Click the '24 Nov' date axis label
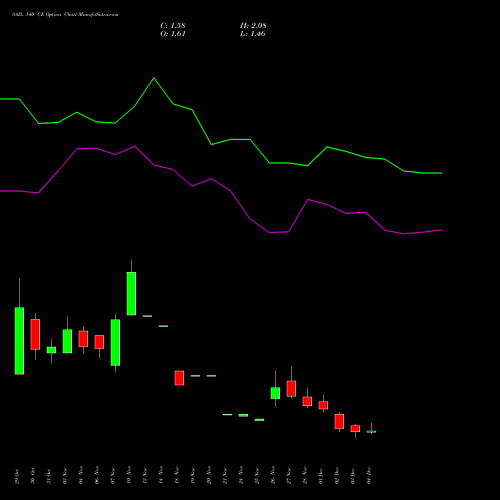Screen dimensions: 500x500 click(x=241, y=476)
